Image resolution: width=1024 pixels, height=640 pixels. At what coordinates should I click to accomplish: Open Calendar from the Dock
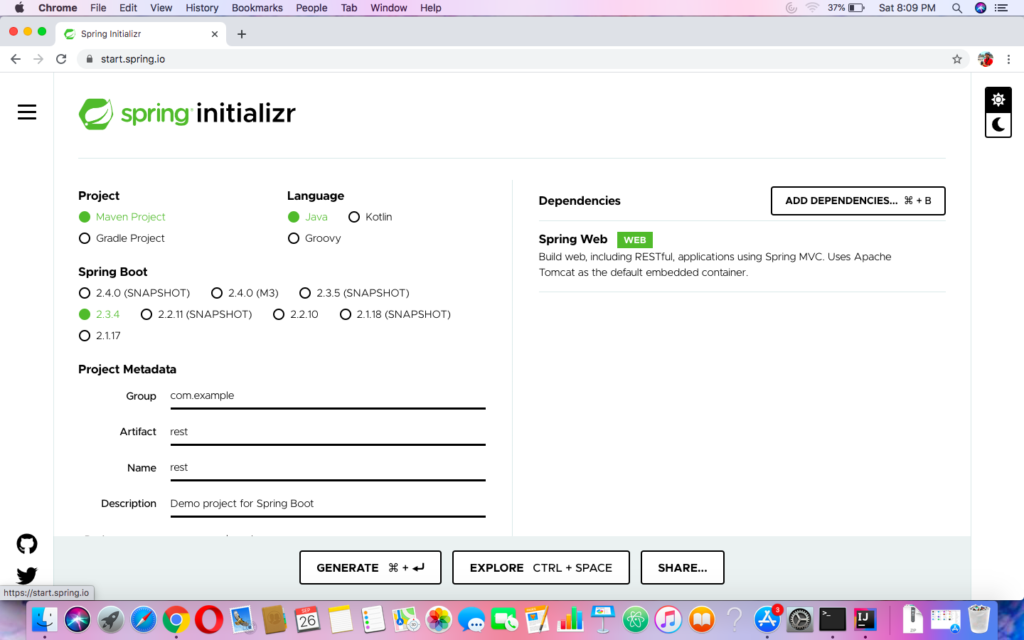point(307,618)
